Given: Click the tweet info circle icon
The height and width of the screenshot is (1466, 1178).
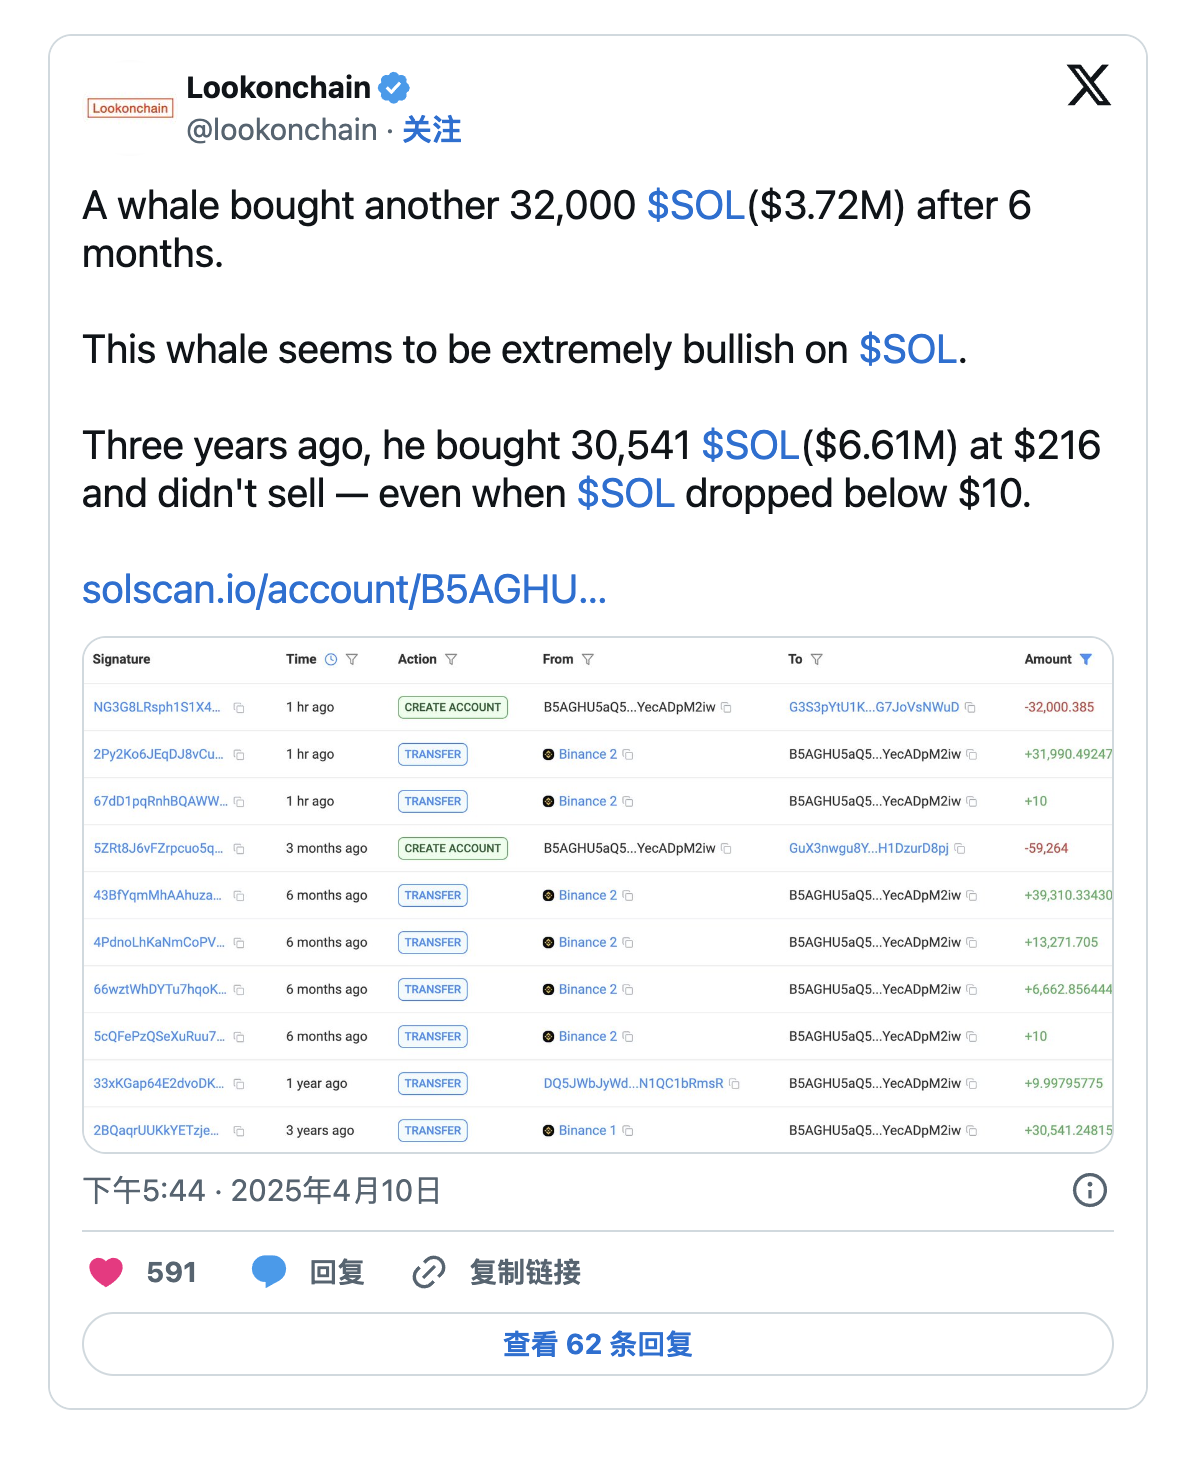Looking at the screenshot, I should [x=1089, y=1190].
